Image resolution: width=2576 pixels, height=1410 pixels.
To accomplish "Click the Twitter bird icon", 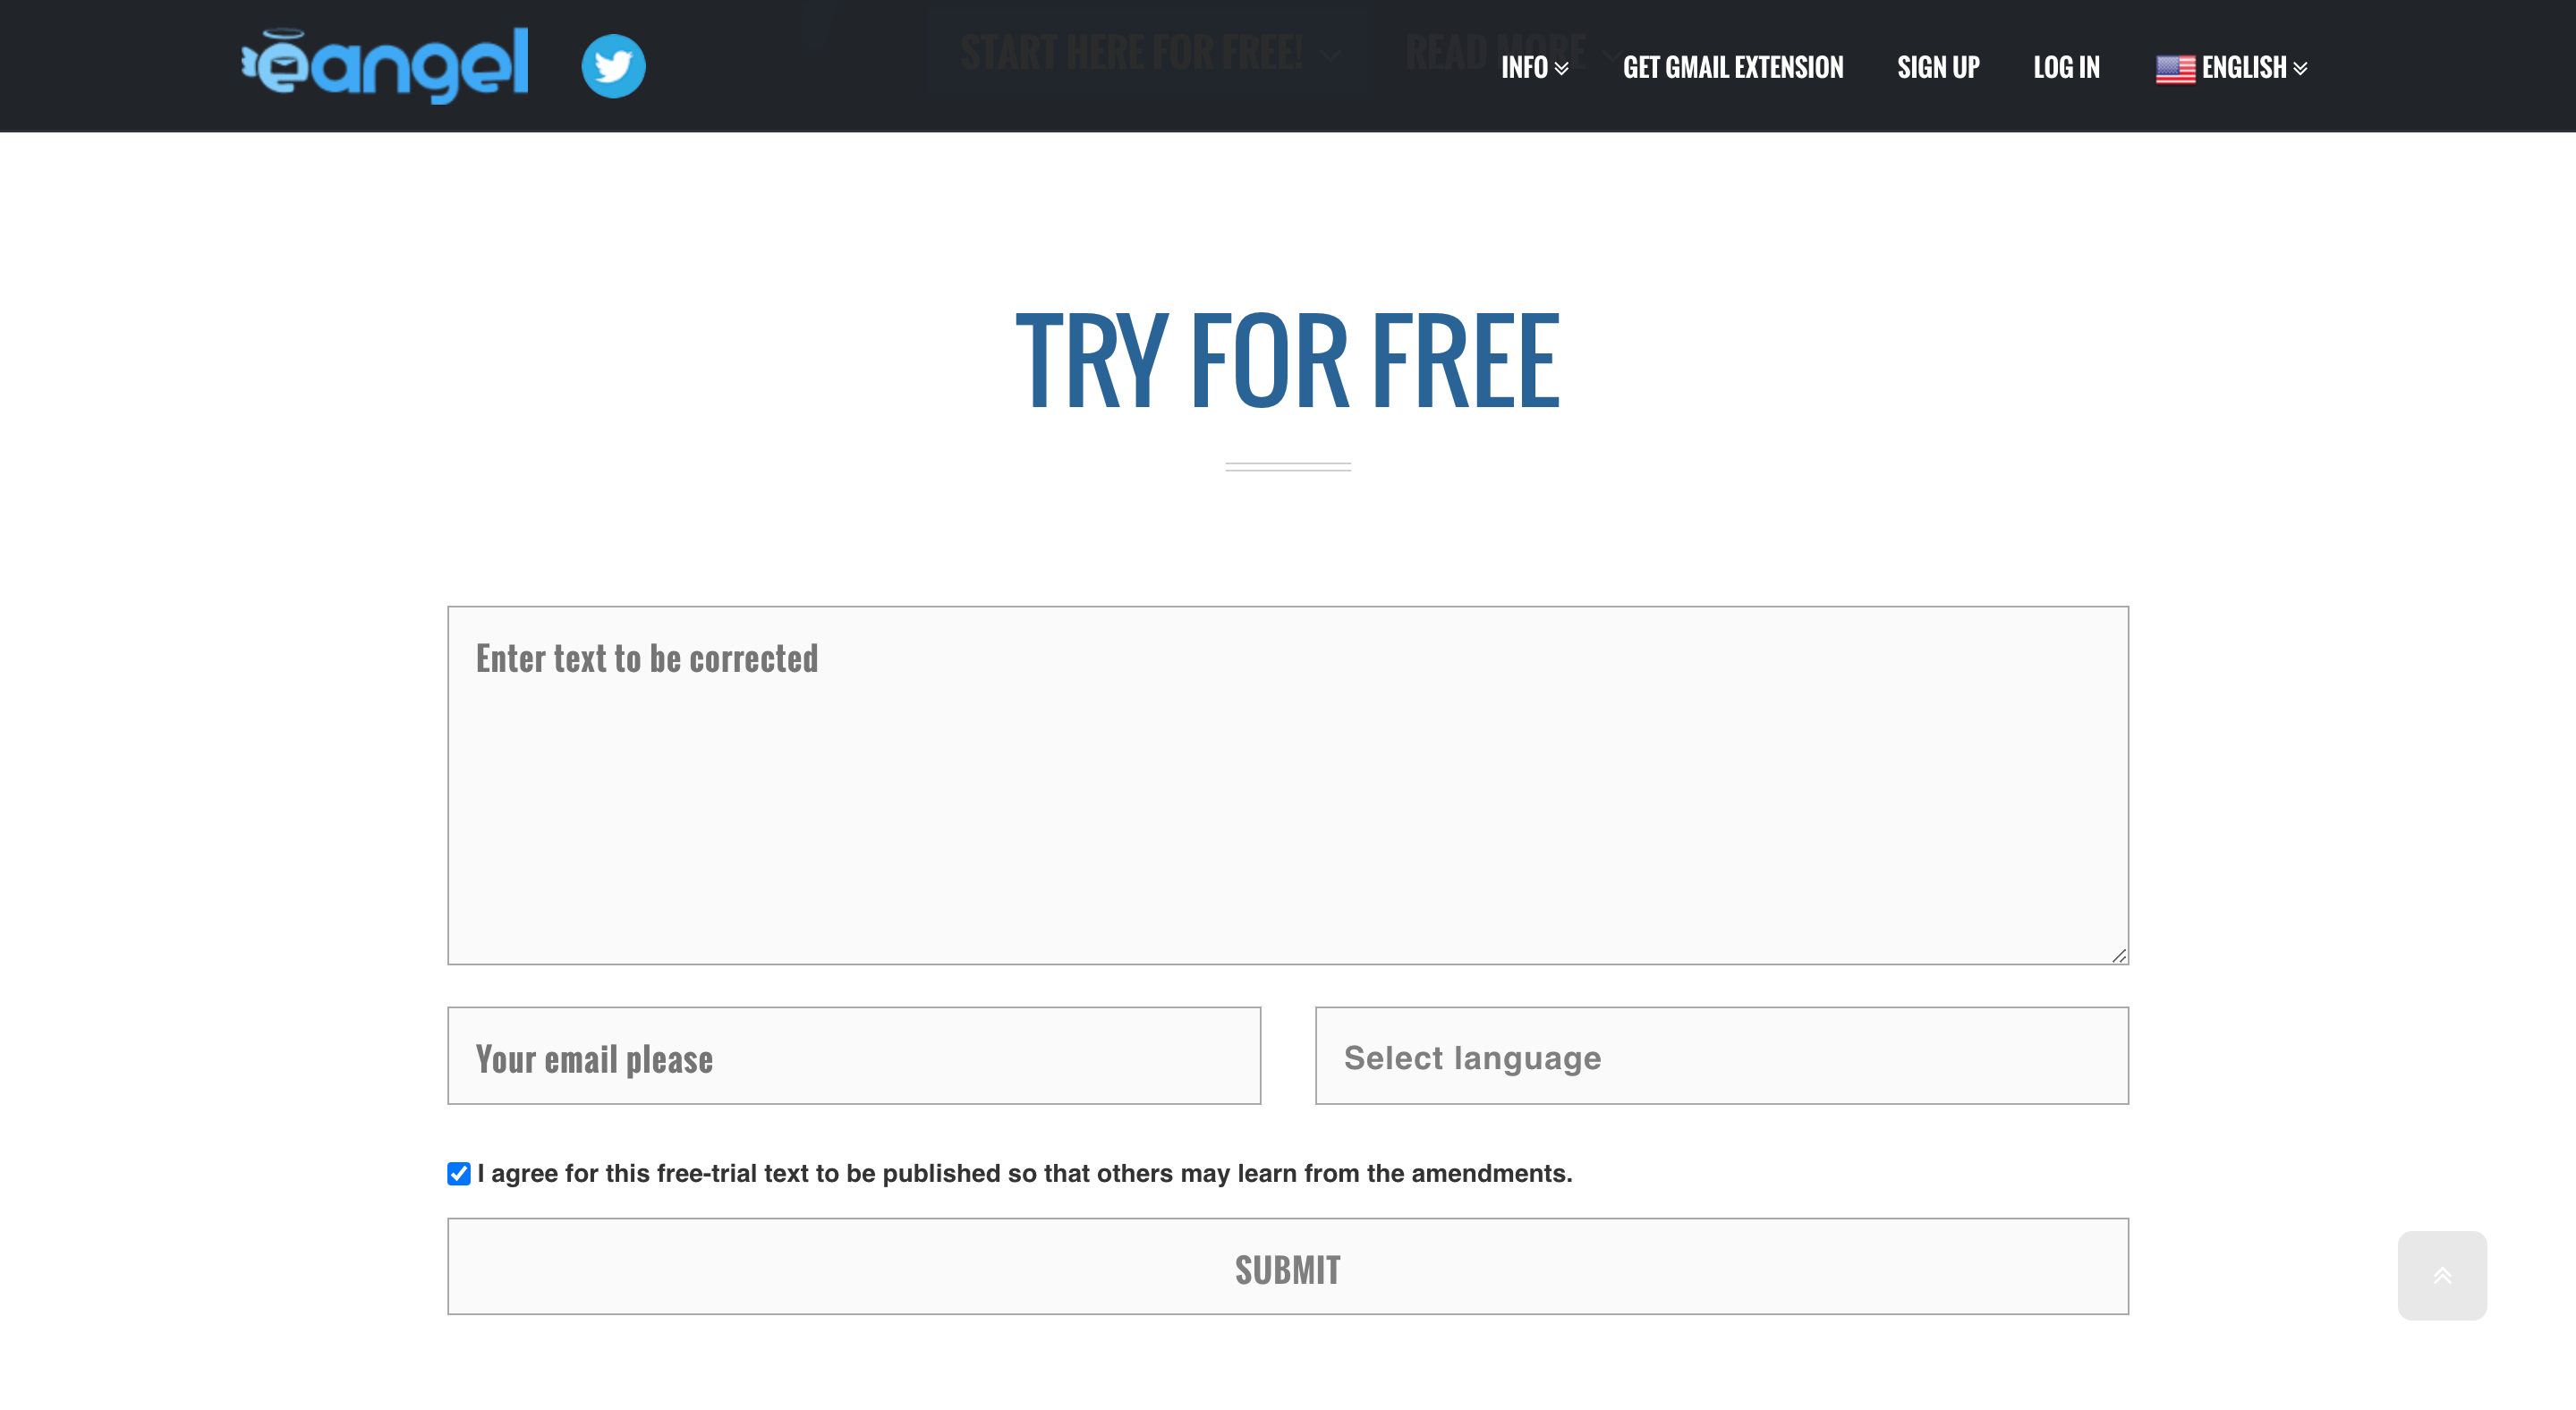I will [615, 66].
